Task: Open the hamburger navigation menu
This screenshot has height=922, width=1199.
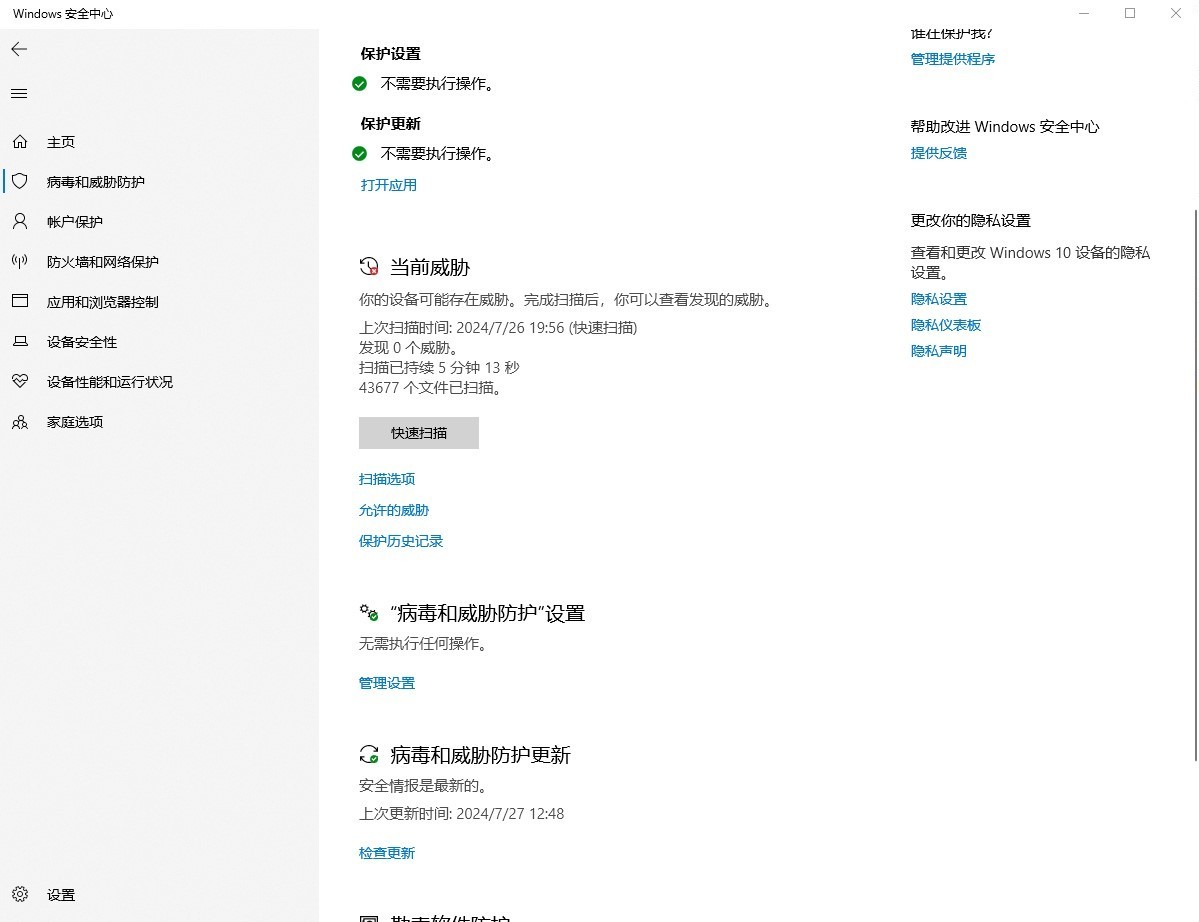Action: tap(19, 93)
